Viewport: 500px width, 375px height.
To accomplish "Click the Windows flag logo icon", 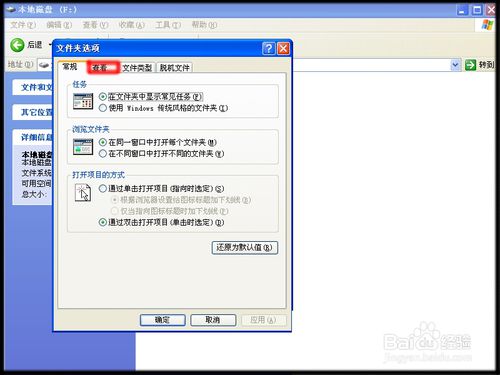I will click(x=487, y=25).
